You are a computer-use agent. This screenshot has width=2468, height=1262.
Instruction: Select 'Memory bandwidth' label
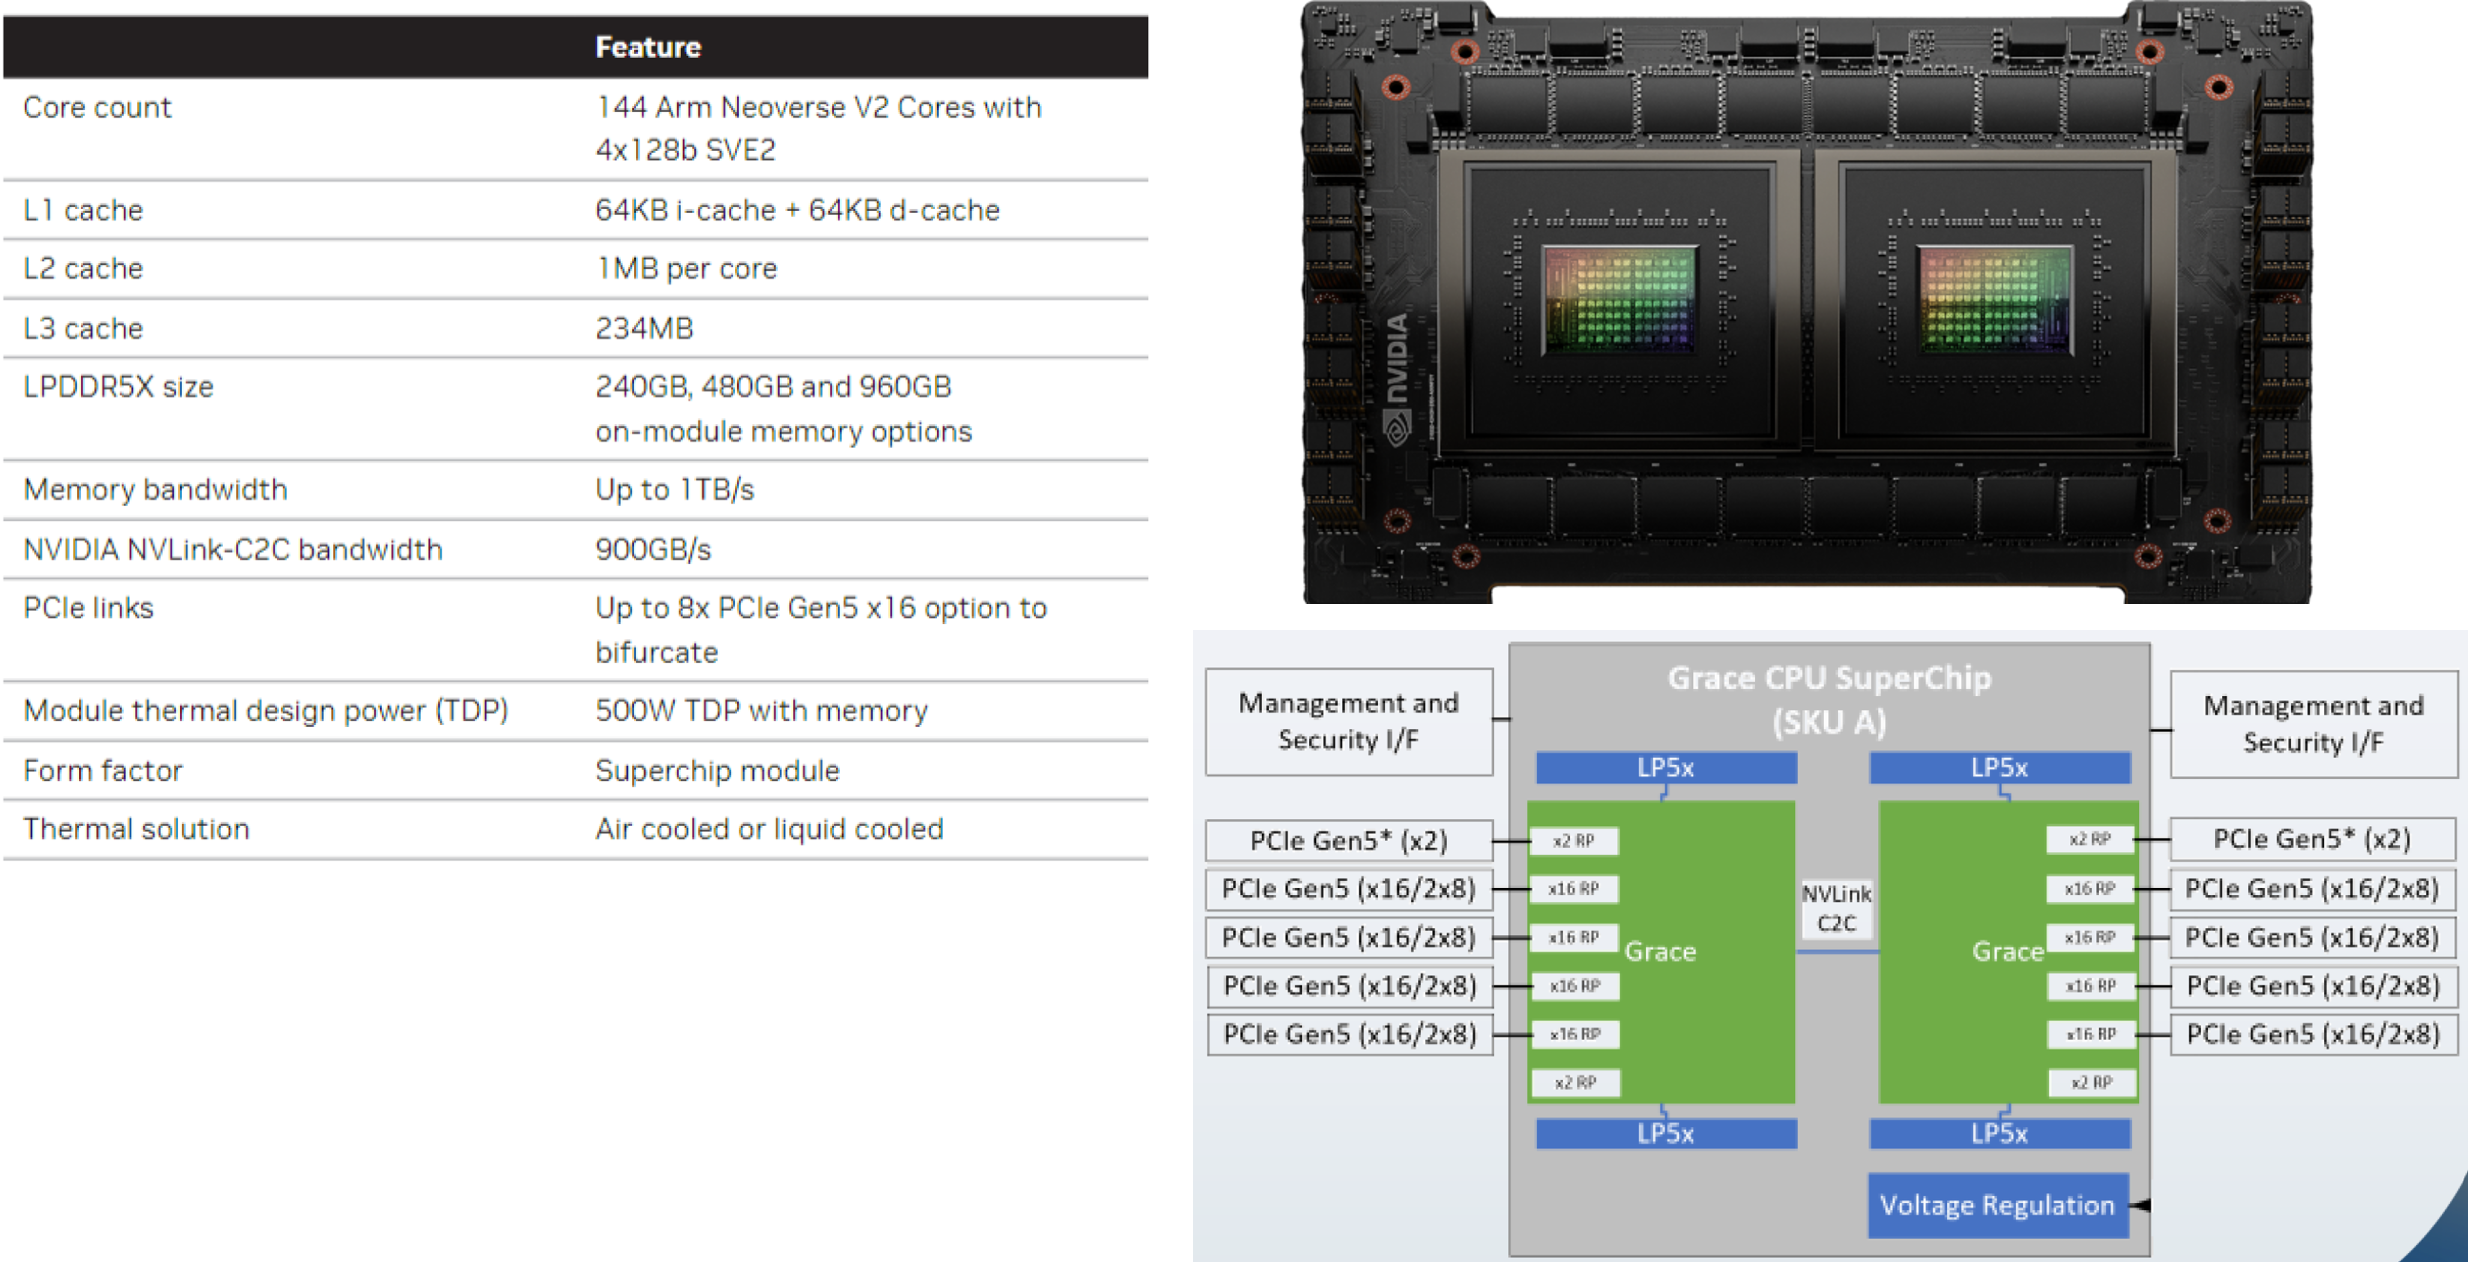(156, 490)
